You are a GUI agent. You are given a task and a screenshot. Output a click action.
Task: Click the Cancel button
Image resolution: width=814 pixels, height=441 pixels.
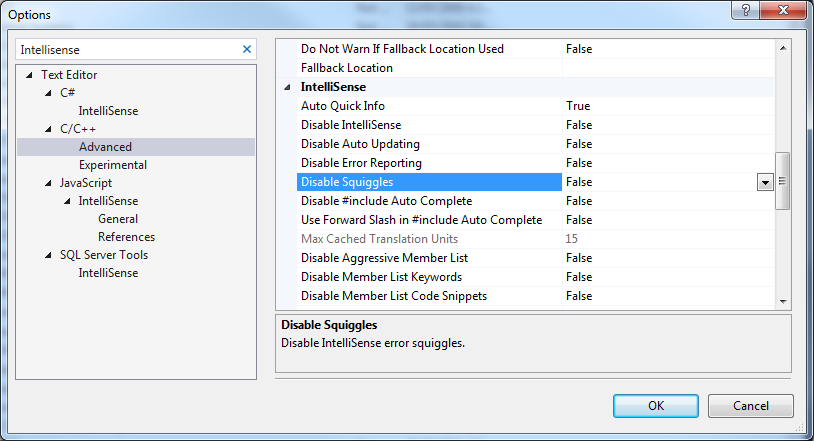pos(750,405)
